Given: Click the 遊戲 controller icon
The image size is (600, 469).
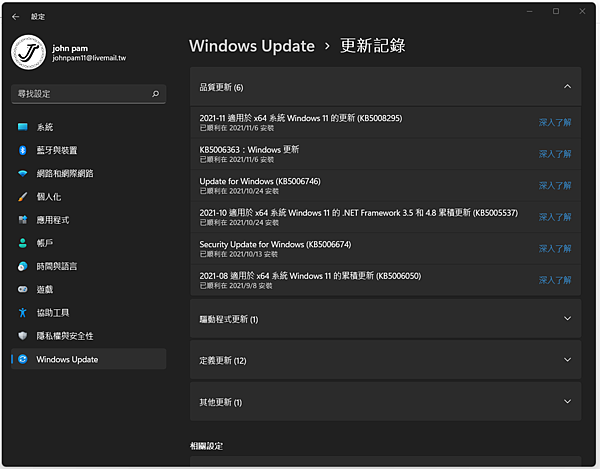Looking at the screenshot, I should pyautogui.click(x=23, y=289).
